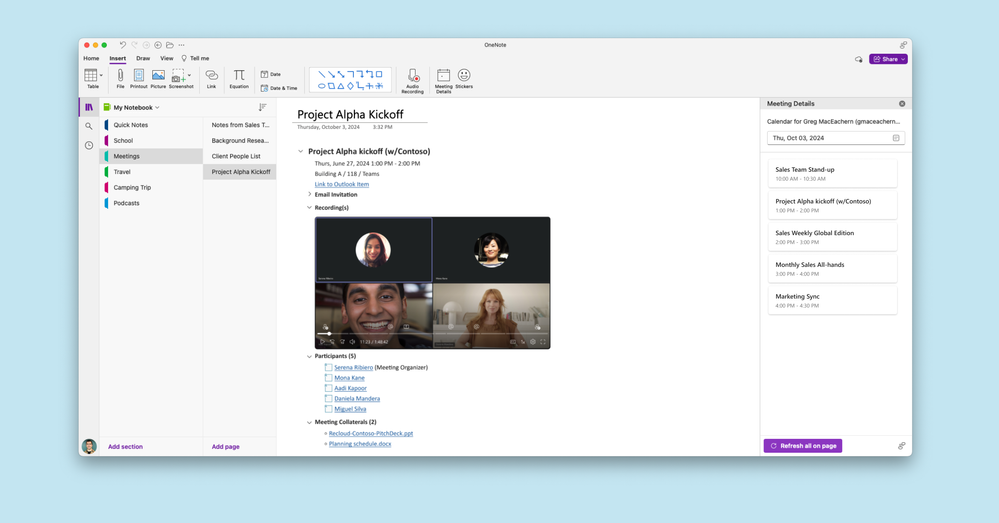Click the Thu, Oct 03, 2024 date field
The height and width of the screenshot is (523, 999).
835,138
